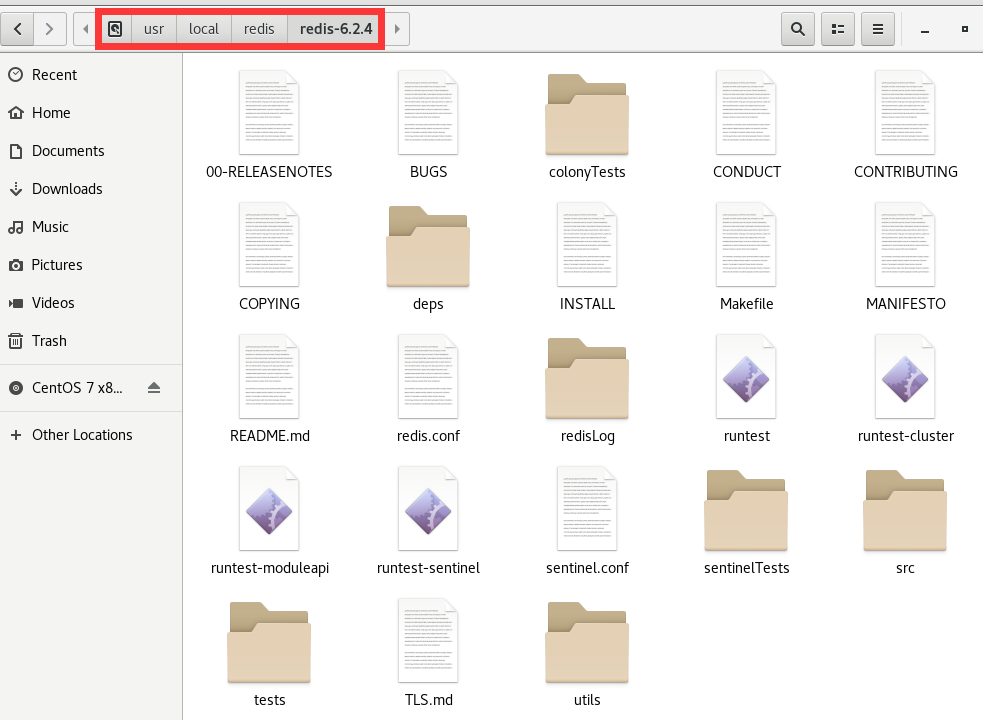Eject the CentOS 7 volume
983x720 pixels.
click(154, 388)
